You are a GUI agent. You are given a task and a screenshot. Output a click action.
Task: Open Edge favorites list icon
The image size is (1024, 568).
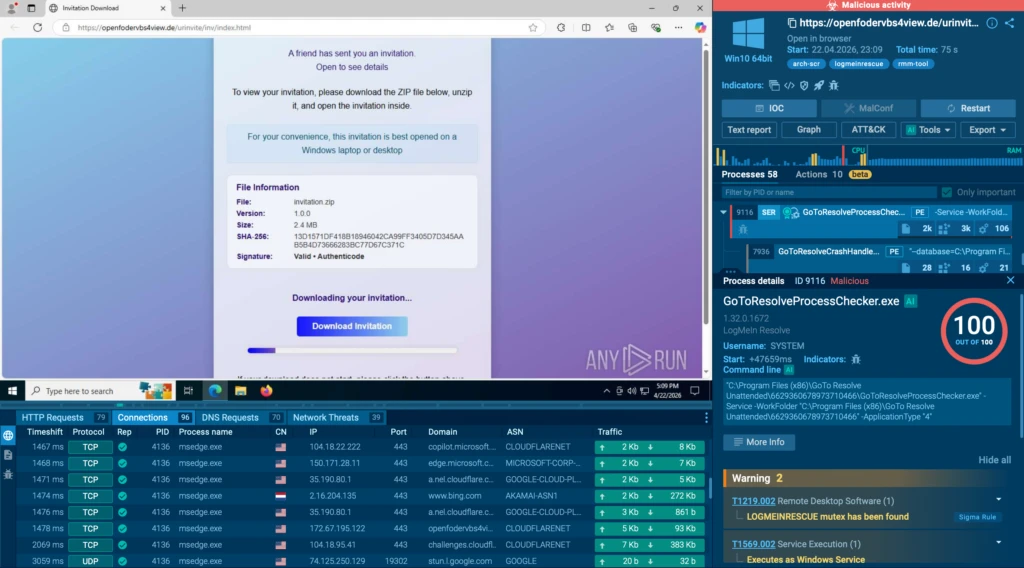coord(609,27)
